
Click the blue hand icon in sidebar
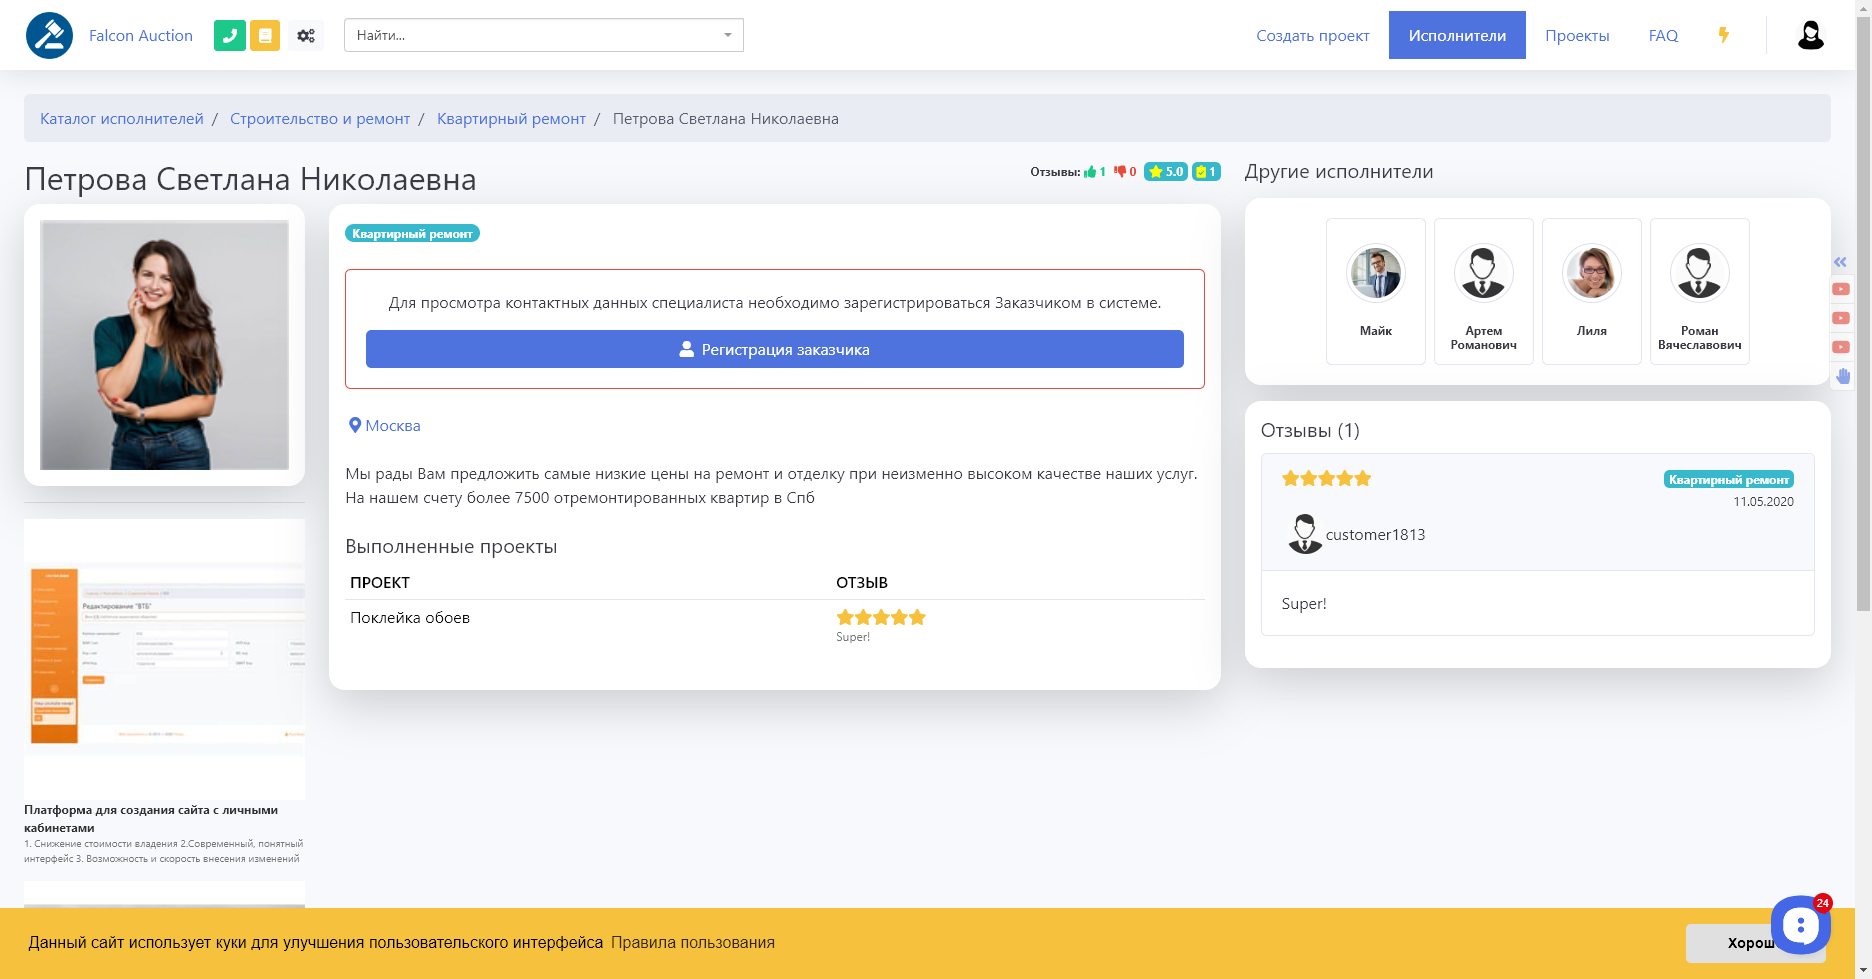coord(1842,376)
